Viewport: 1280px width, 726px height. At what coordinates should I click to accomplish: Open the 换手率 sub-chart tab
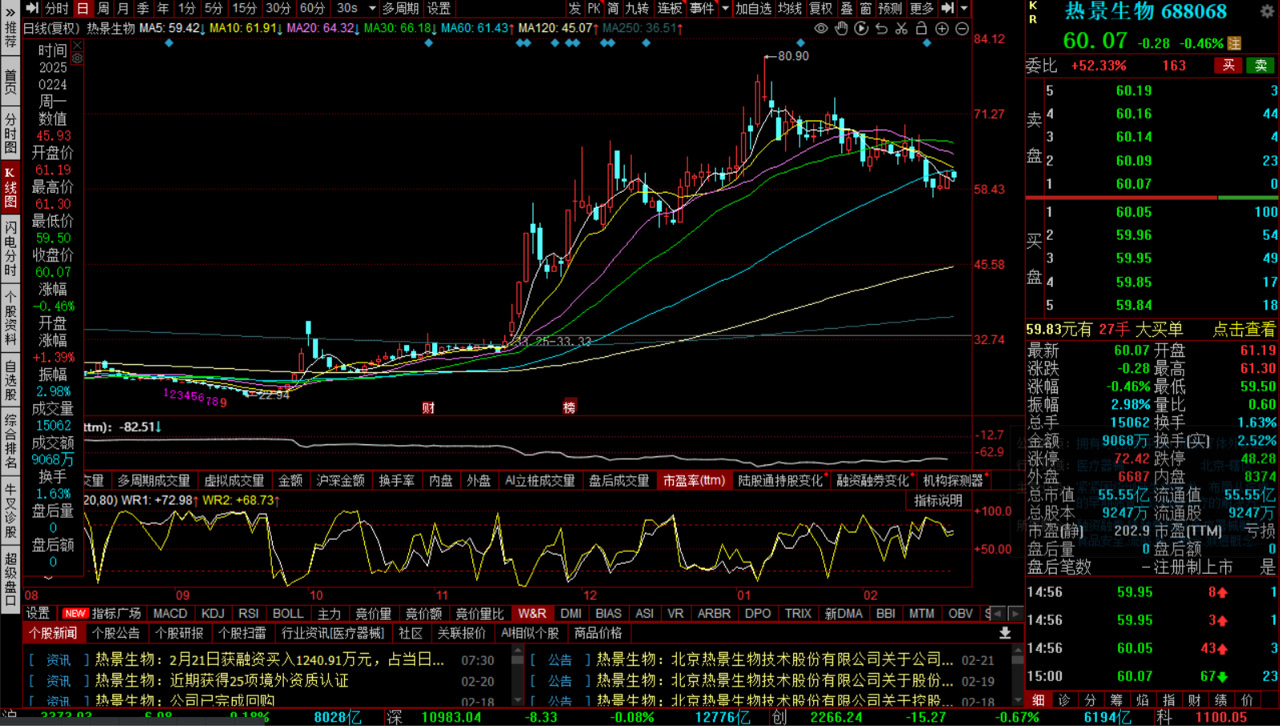396,481
